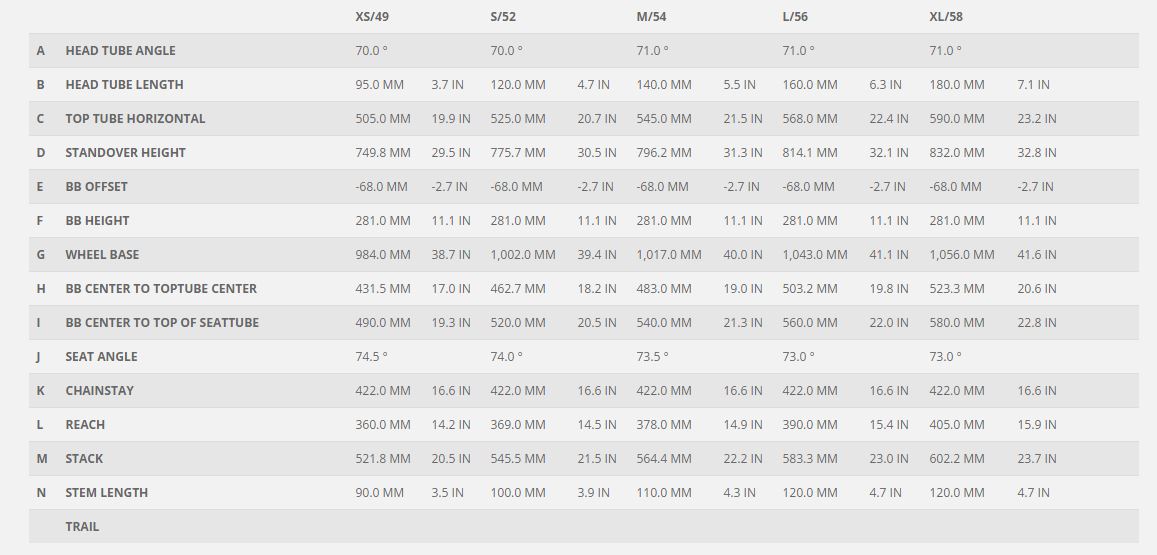Click the STANDOVER HEIGHT row label
Viewport: 1157px width, 555px height.
pyautogui.click(x=125, y=153)
